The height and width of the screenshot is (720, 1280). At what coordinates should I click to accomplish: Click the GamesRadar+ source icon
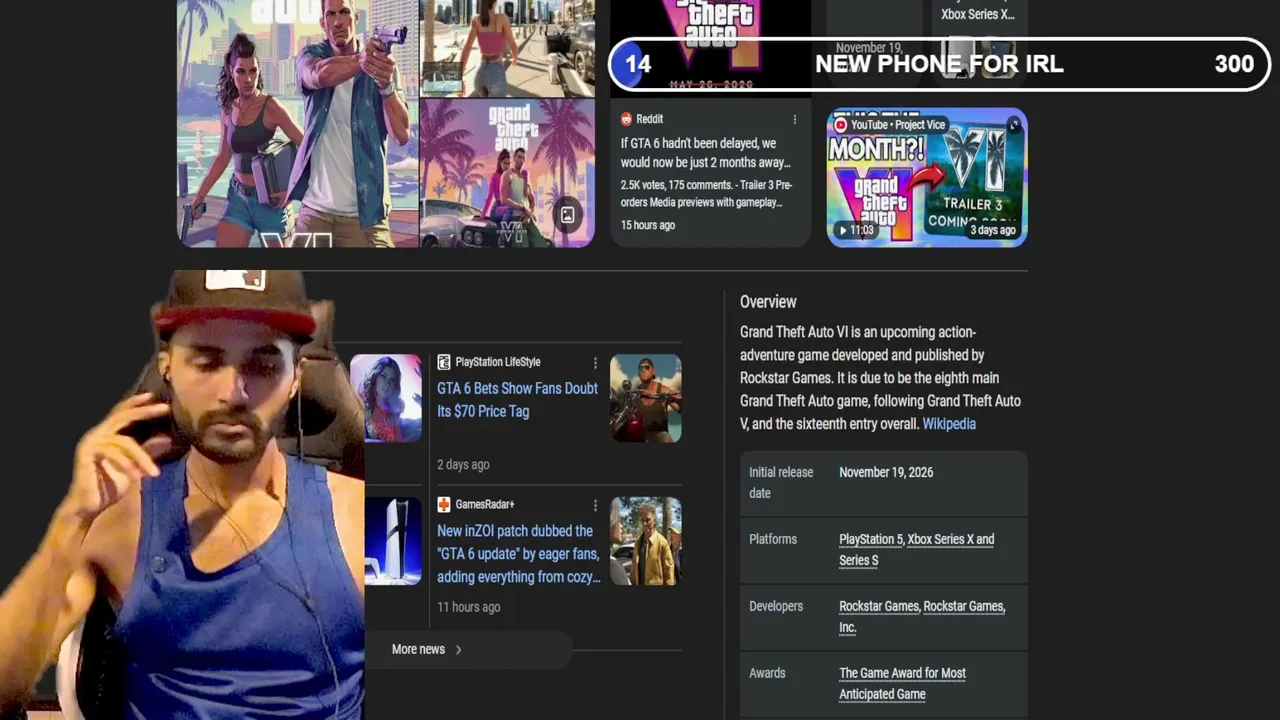[444, 504]
